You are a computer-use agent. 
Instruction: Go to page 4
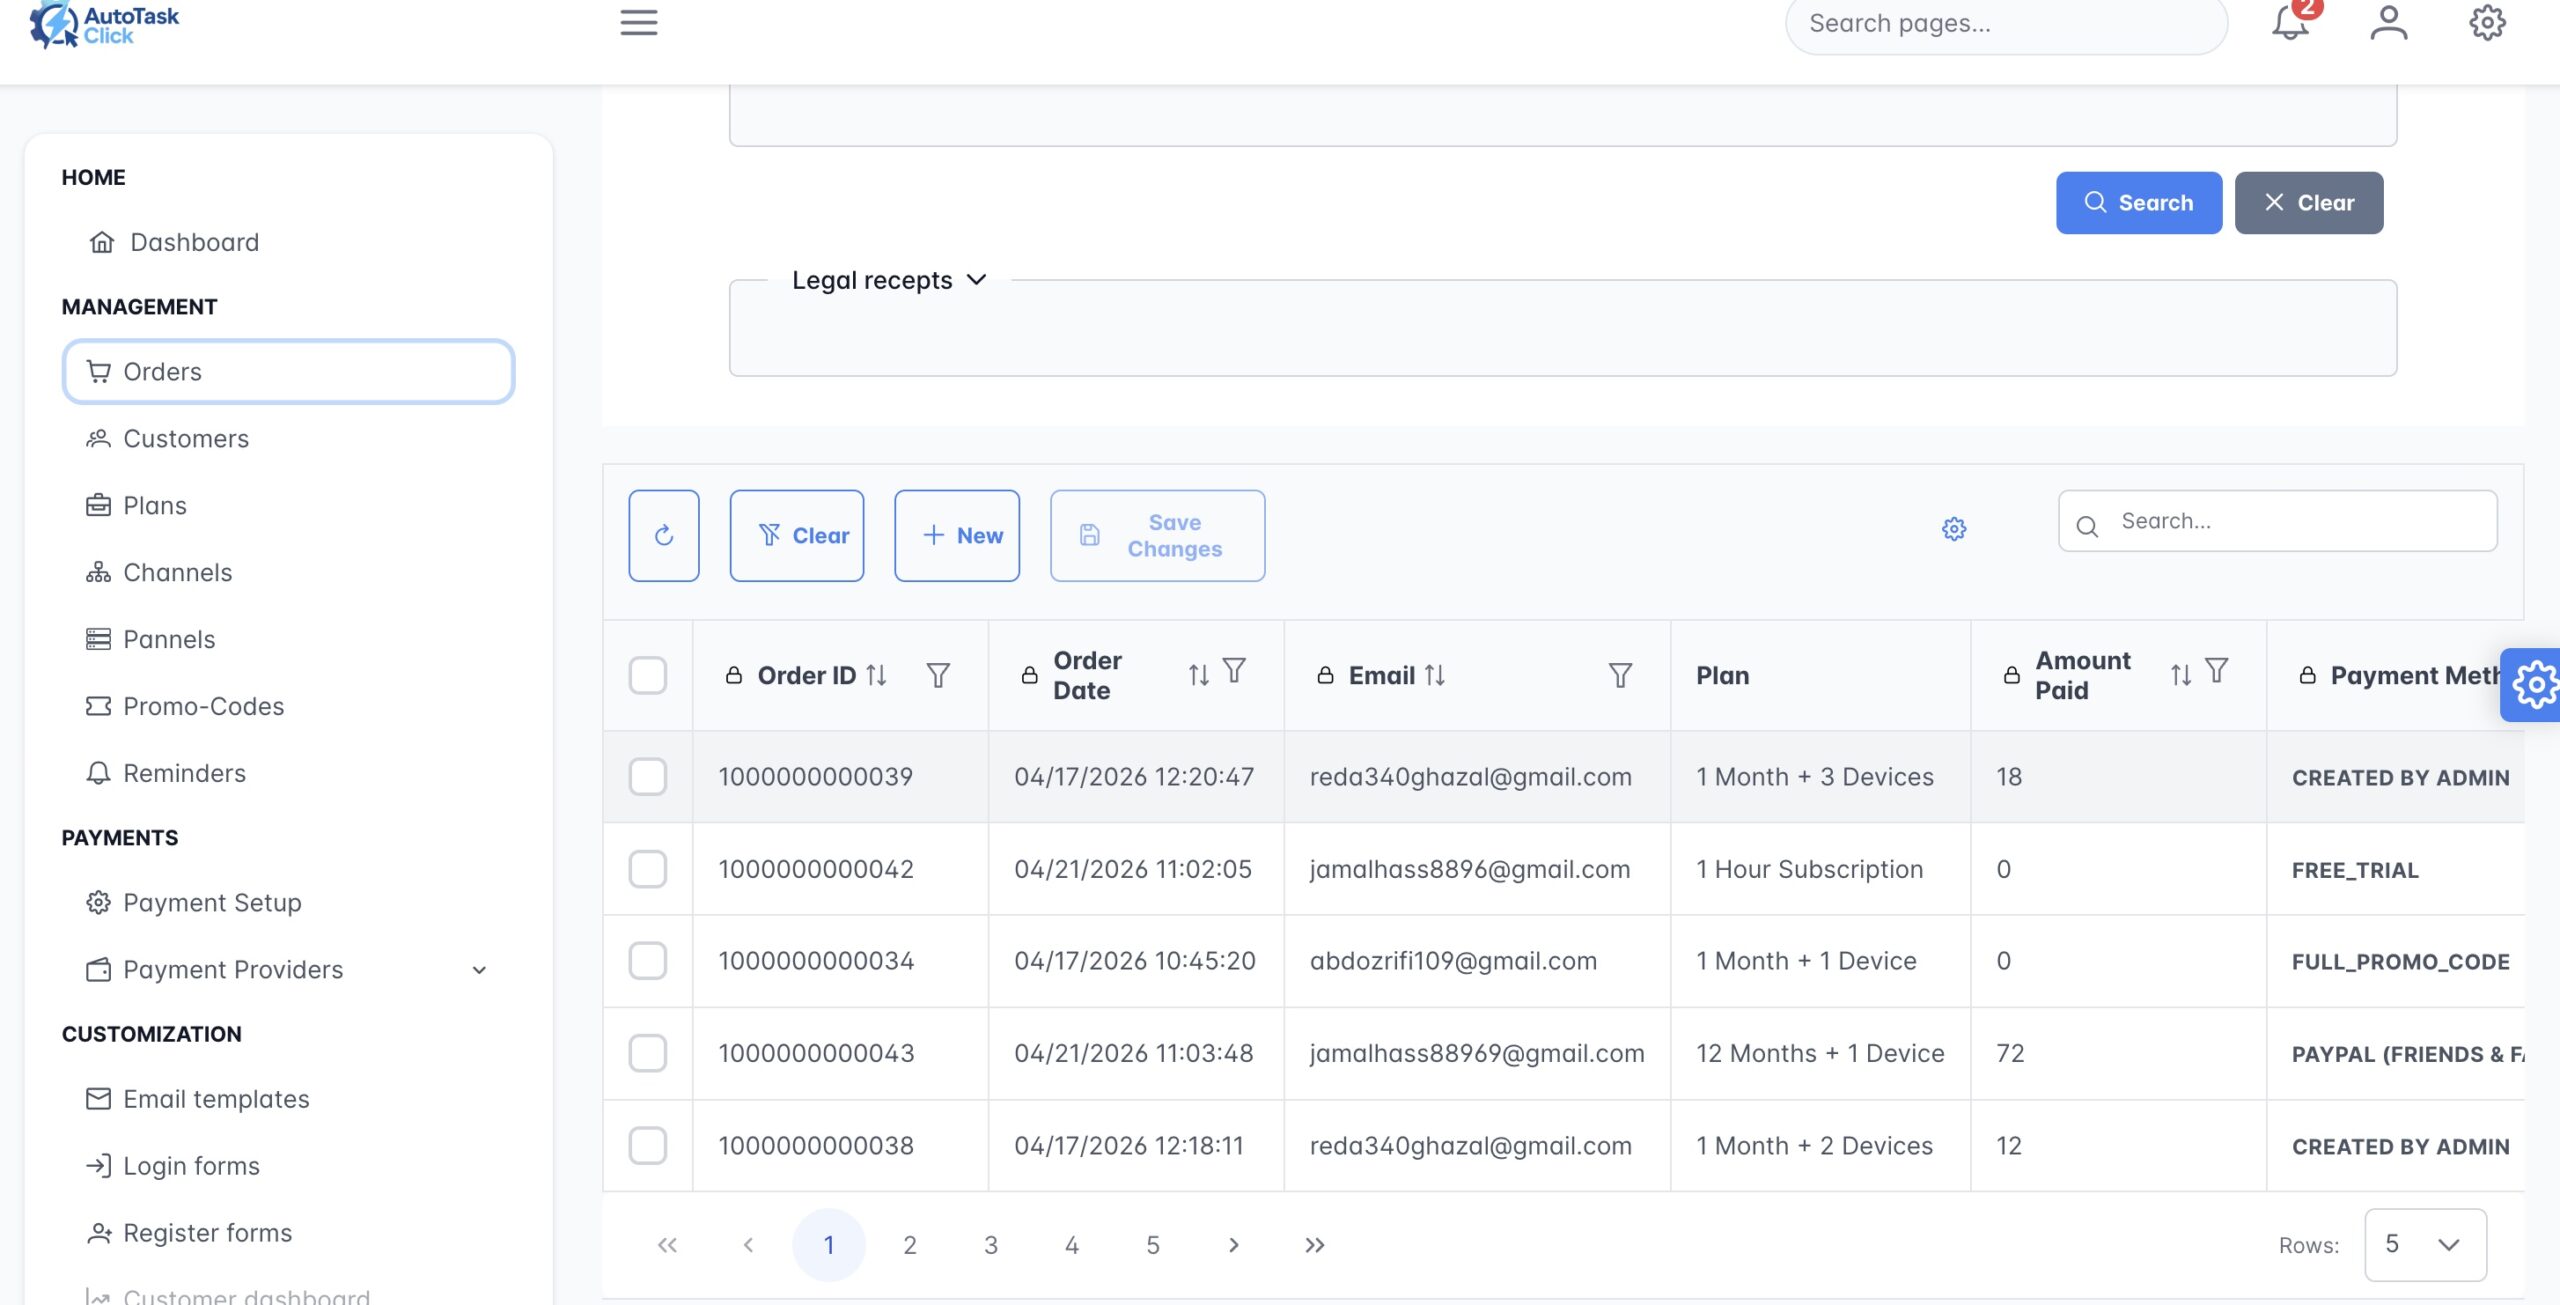(1072, 1245)
